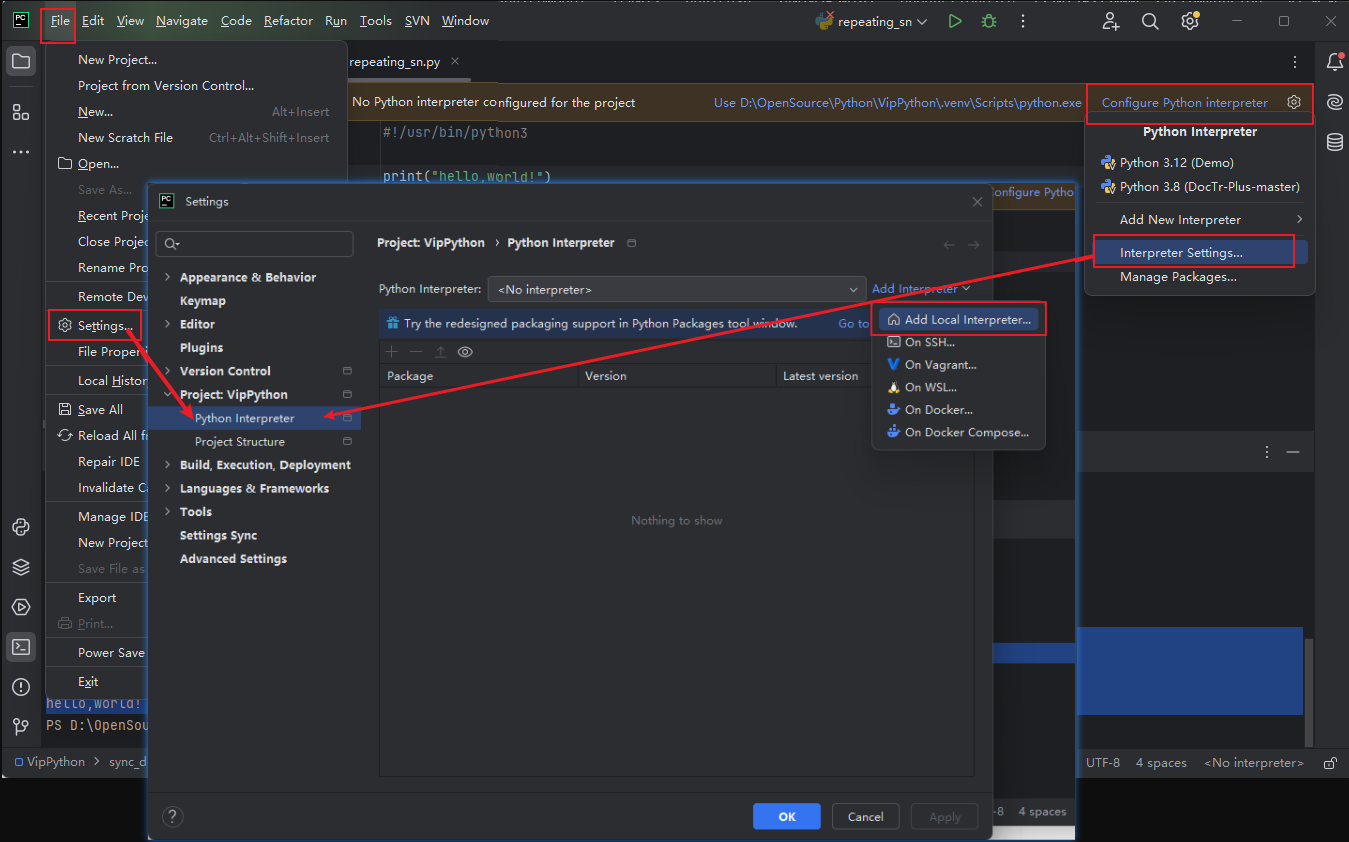The height and width of the screenshot is (842, 1349).
Task: Expand Build, Execution, Deployment node
Action: pos(167,465)
